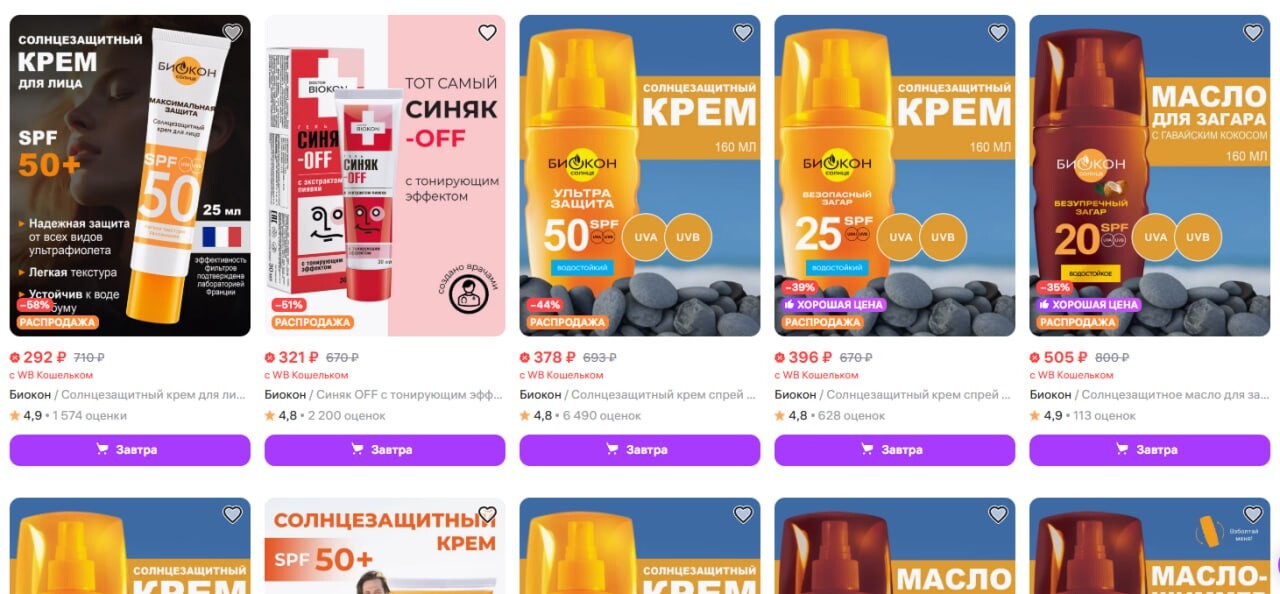Add the 292 ₽ face cream to cart
This screenshot has width=1280, height=594.
tap(130, 450)
